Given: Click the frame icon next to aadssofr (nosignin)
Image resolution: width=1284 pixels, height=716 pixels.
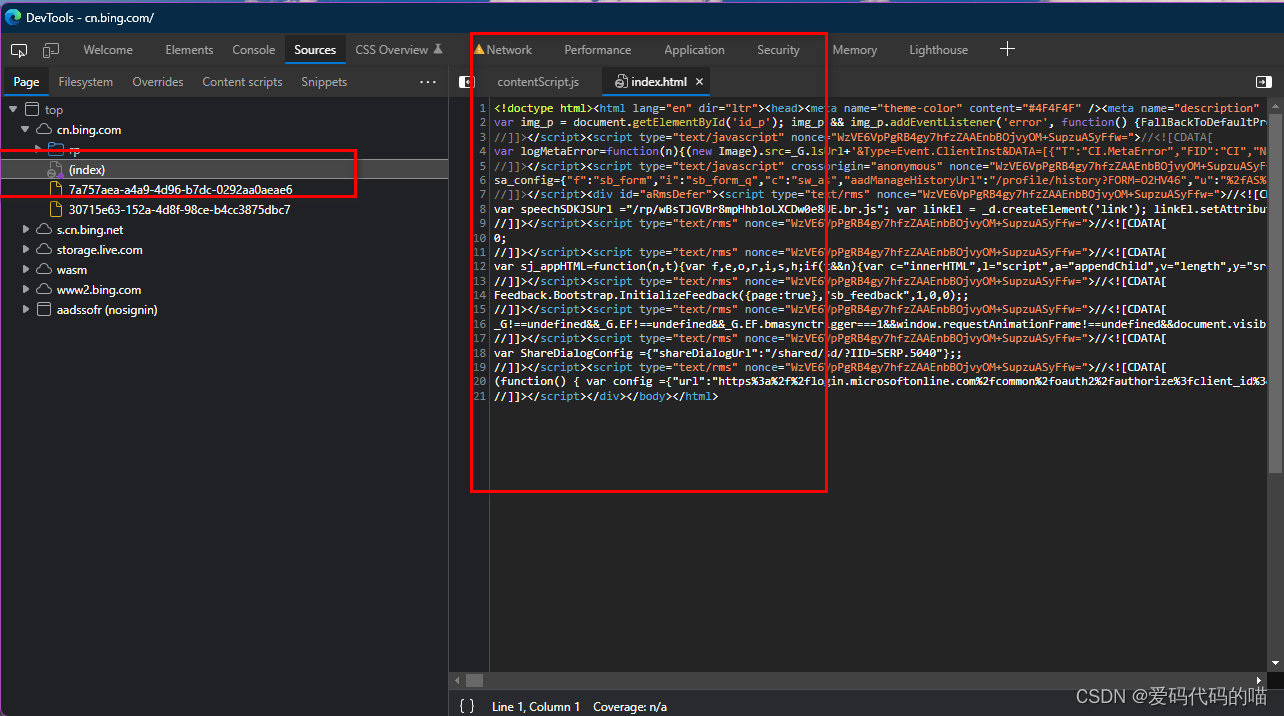Looking at the screenshot, I should click(44, 310).
